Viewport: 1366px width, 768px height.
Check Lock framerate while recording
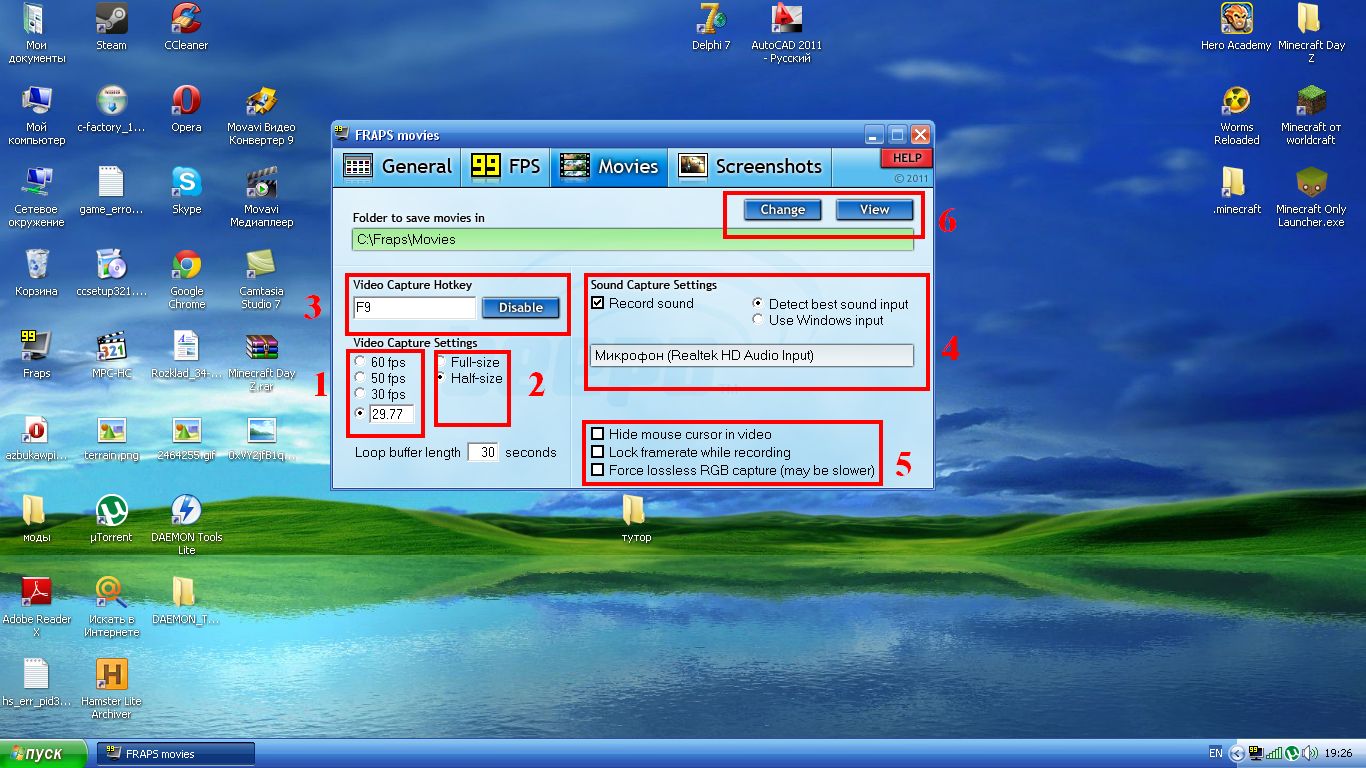coord(598,452)
